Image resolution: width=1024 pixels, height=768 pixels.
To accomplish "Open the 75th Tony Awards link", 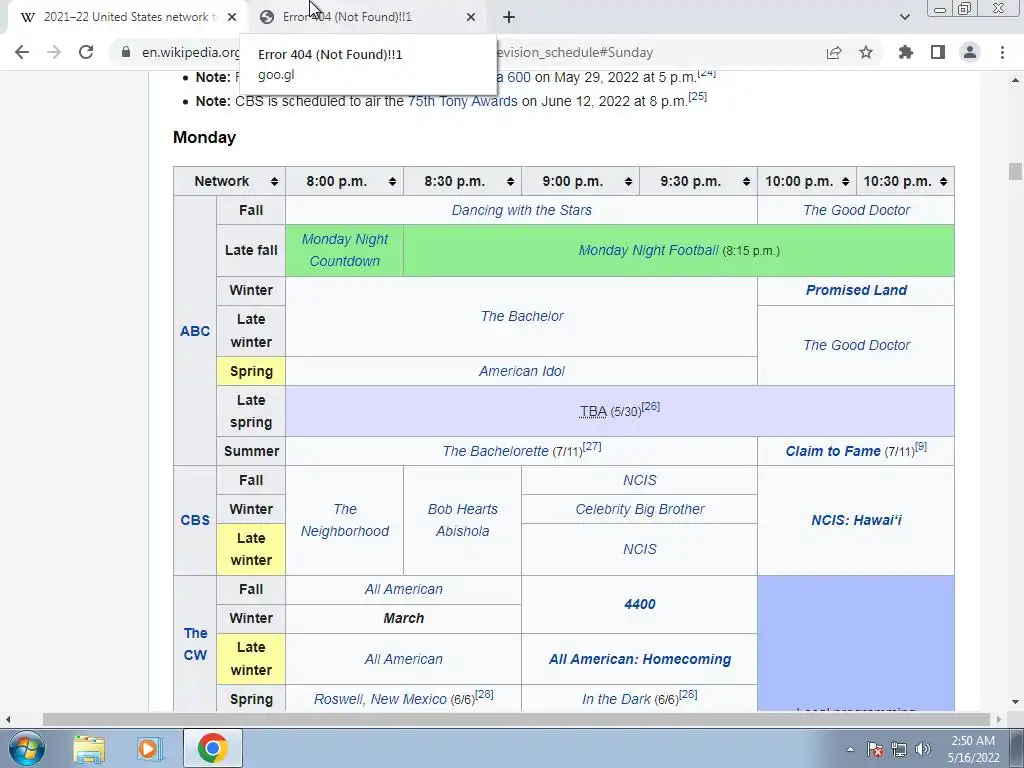I will pos(462,101).
